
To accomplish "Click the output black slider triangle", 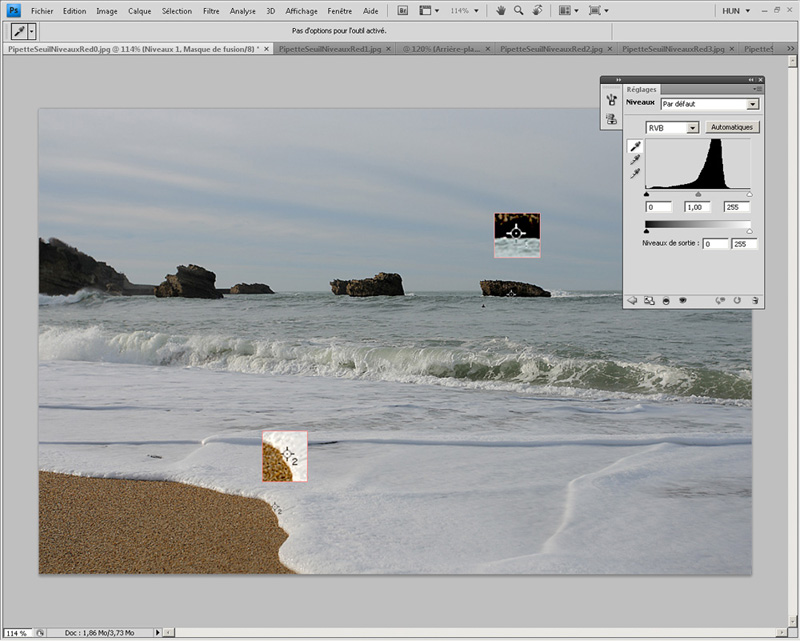I will pyautogui.click(x=646, y=231).
